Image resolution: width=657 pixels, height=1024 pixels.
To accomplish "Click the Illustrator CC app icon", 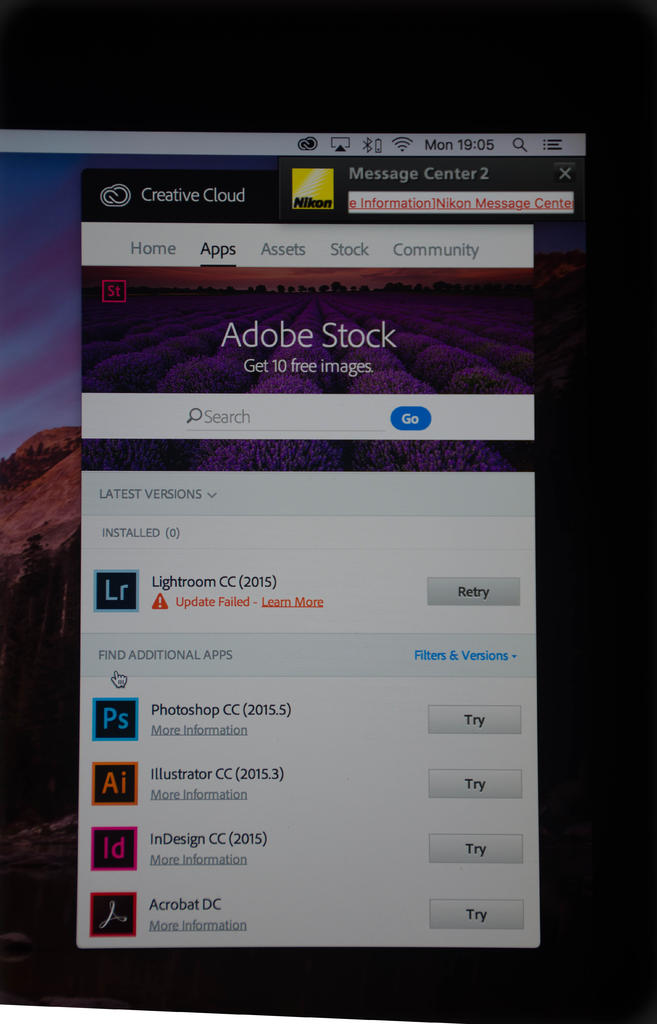I will click(115, 783).
